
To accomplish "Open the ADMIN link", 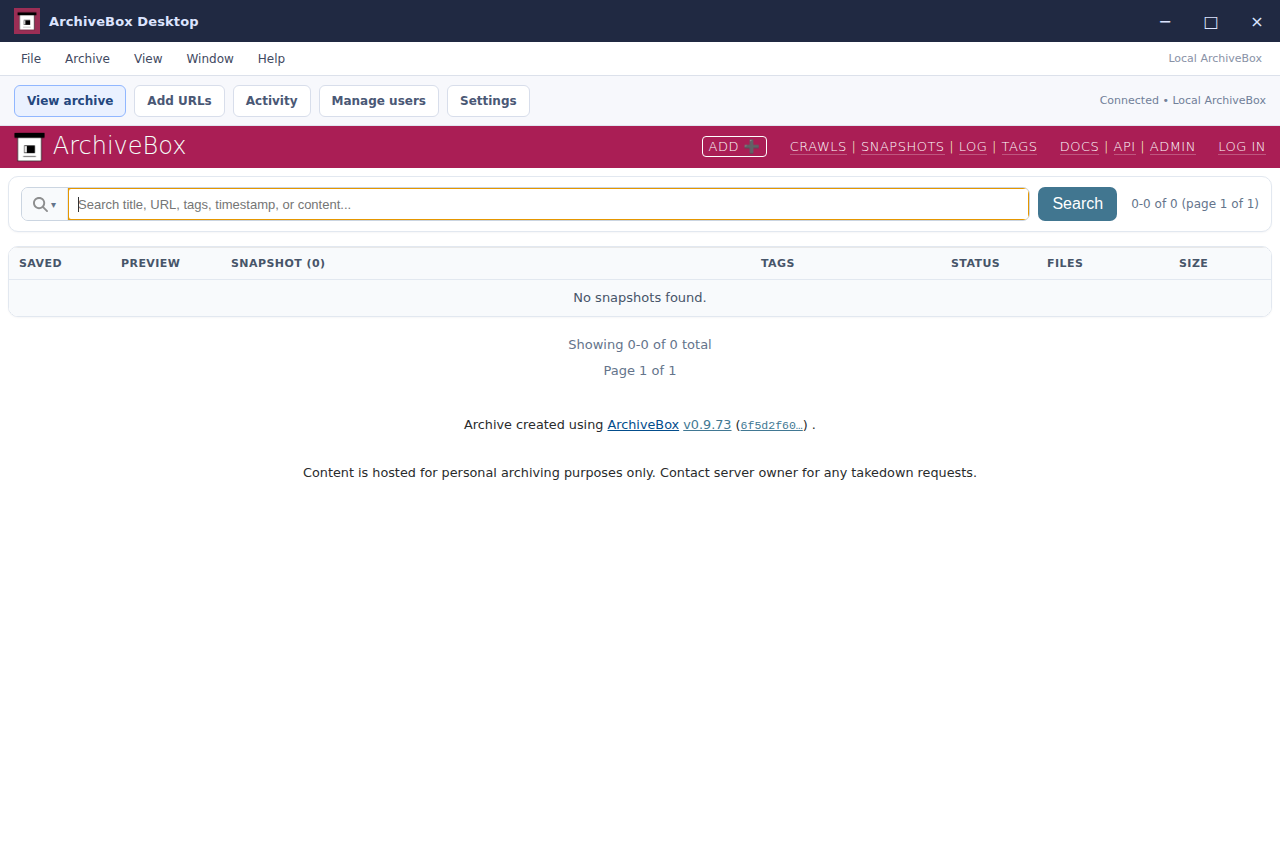I will pos(1172,147).
